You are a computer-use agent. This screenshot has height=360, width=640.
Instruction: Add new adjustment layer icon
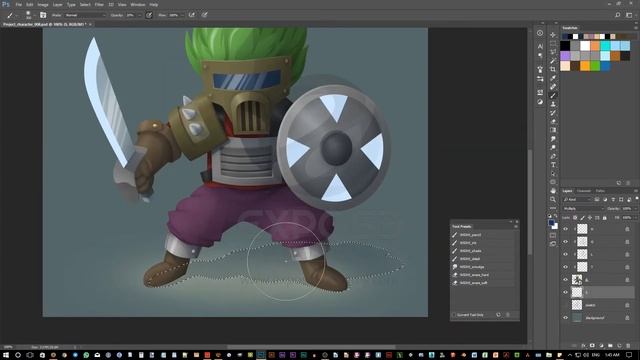point(601,345)
